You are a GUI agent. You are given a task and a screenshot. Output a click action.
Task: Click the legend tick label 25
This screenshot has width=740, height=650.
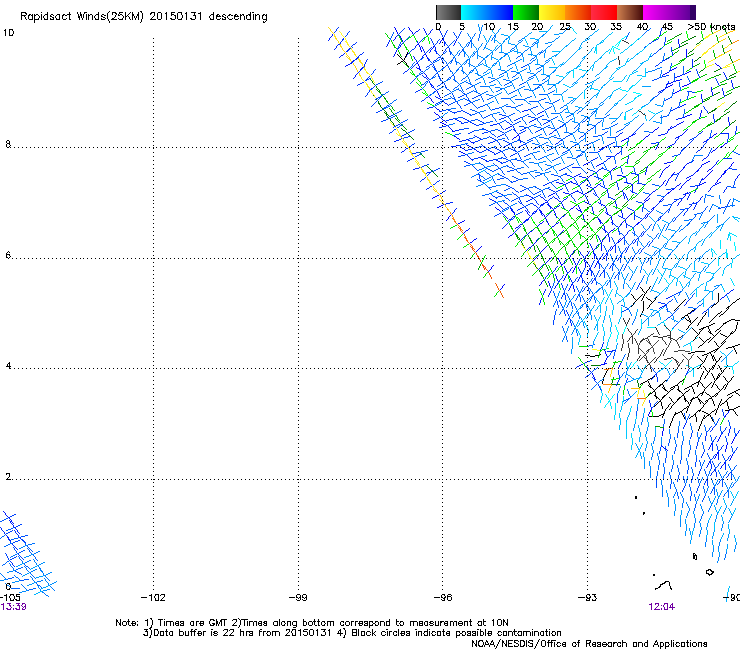click(x=565, y=27)
